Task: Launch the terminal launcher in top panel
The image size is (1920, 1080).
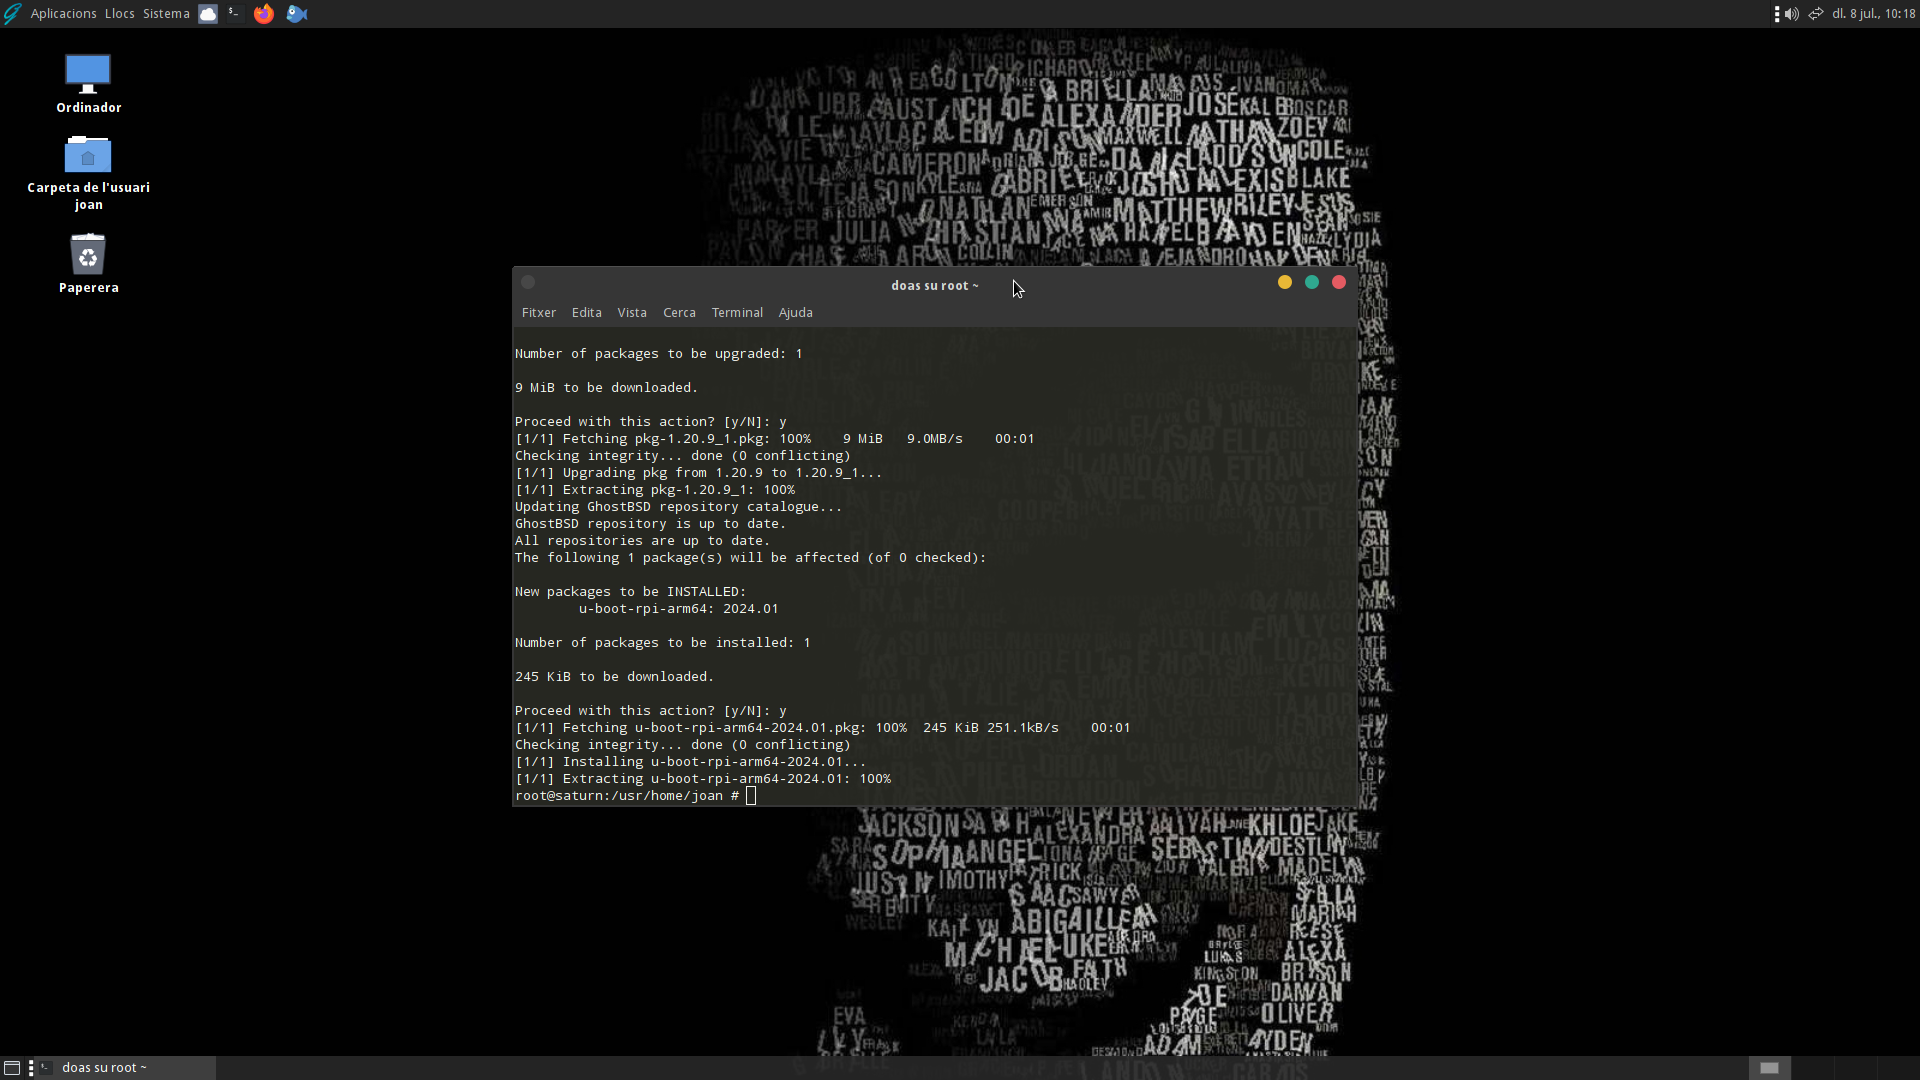Action: pos(235,14)
